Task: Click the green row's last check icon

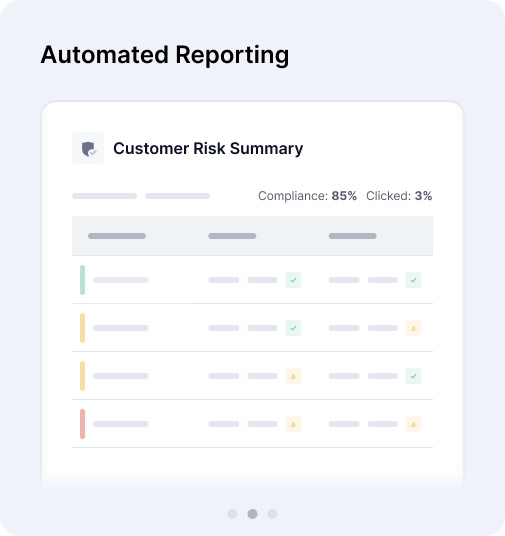Action: tap(414, 280)
